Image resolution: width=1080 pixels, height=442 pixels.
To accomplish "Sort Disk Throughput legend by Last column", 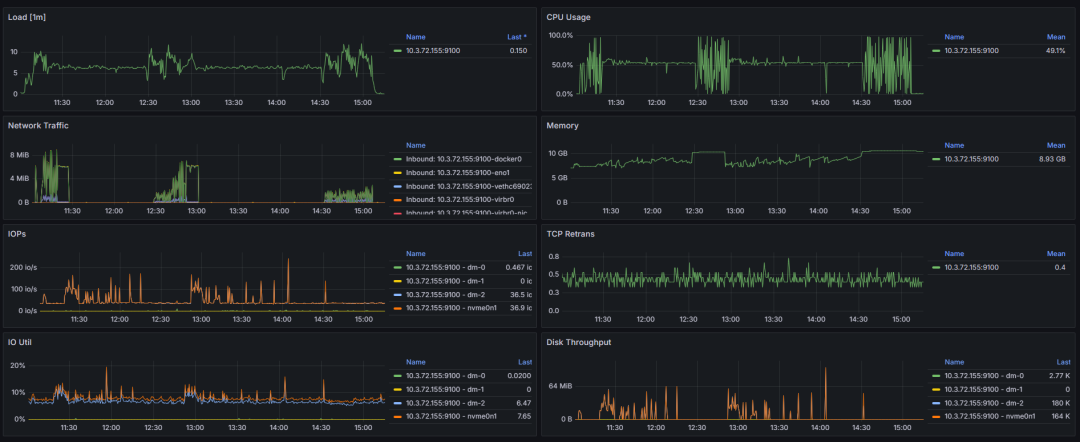I will click(1063, 362).
